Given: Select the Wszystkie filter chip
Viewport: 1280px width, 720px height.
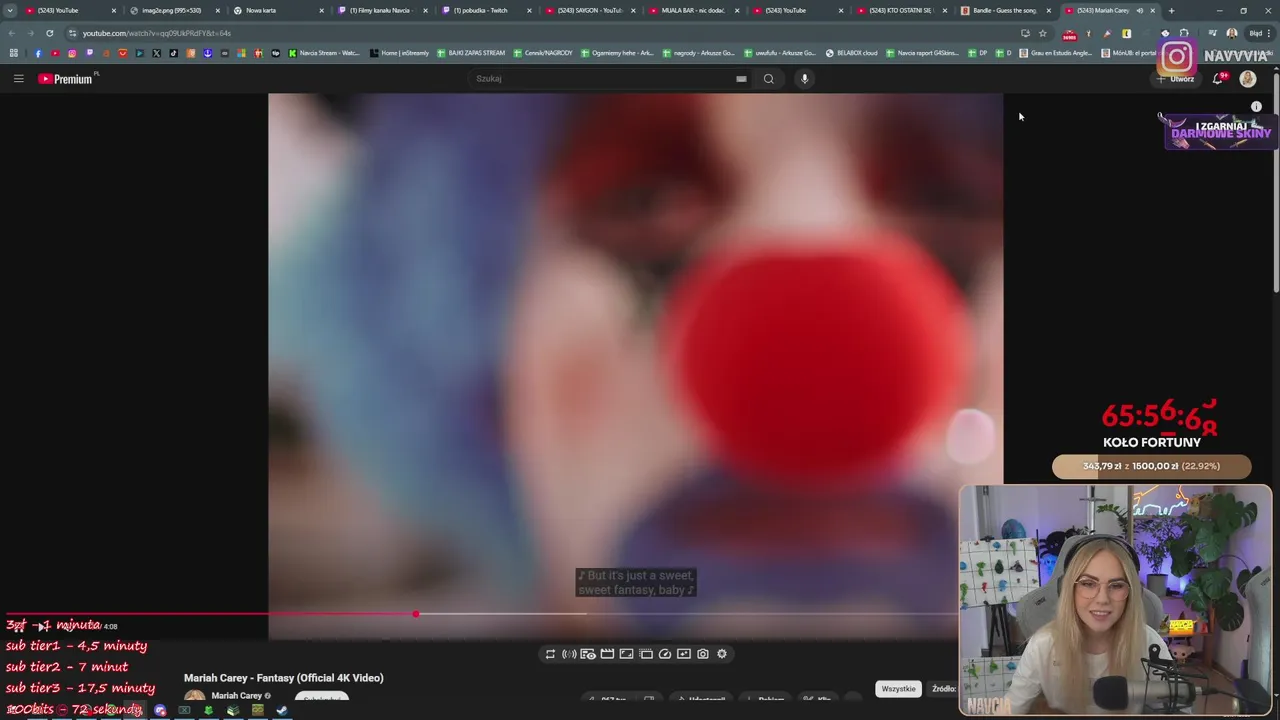Looking at the screenshot, I should tap(898, 689).
